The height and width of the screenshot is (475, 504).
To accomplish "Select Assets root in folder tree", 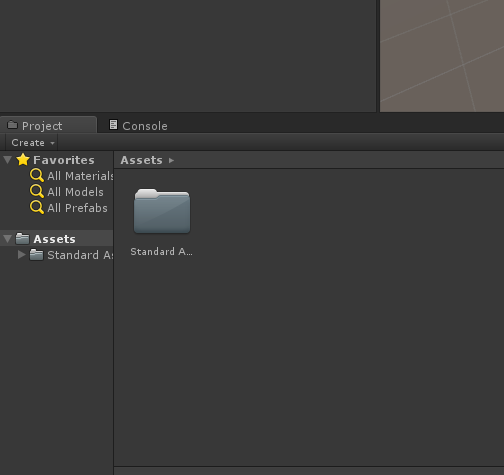I will [56, 239].
